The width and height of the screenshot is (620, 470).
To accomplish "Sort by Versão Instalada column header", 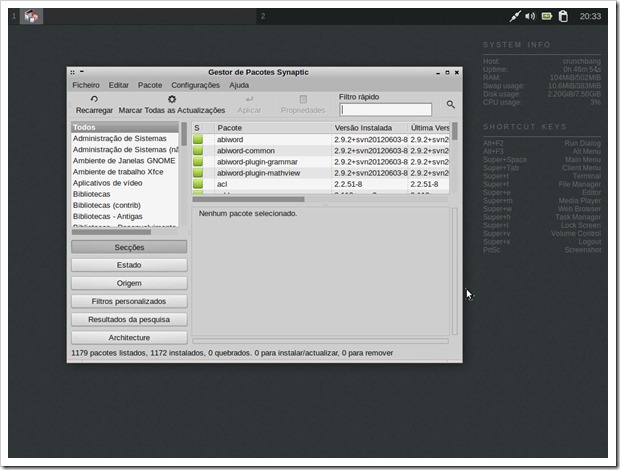I will click(x=369, y=128).
